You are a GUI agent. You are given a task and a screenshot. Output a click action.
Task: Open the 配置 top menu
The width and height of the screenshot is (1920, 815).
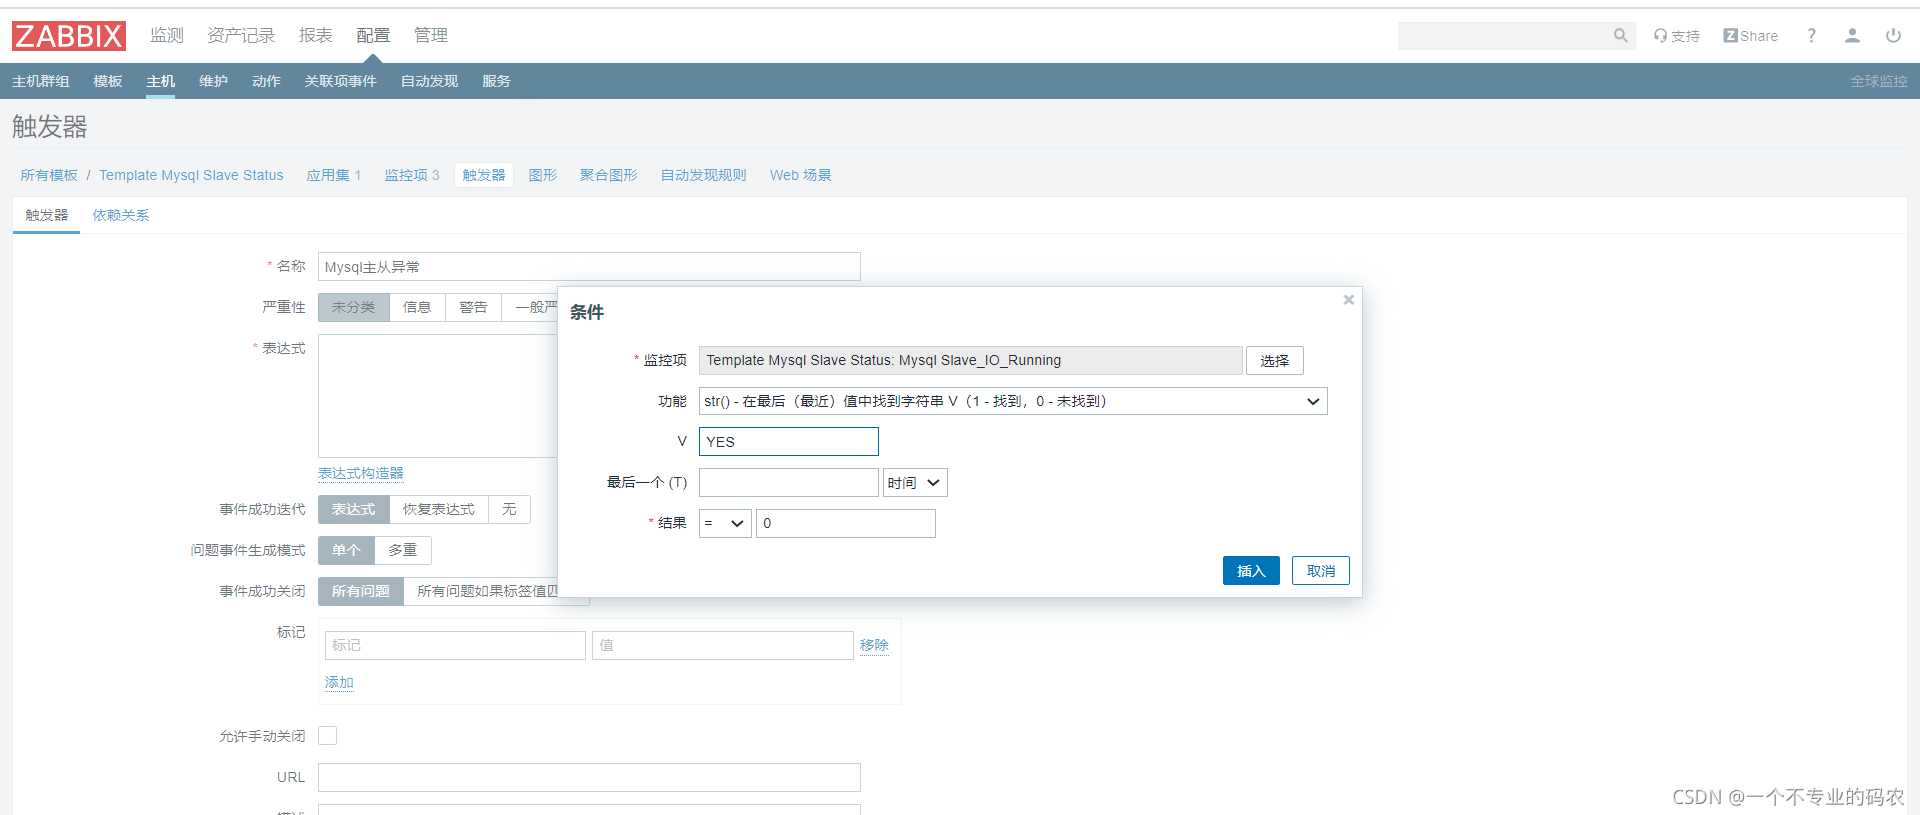[x=373, y=36]
